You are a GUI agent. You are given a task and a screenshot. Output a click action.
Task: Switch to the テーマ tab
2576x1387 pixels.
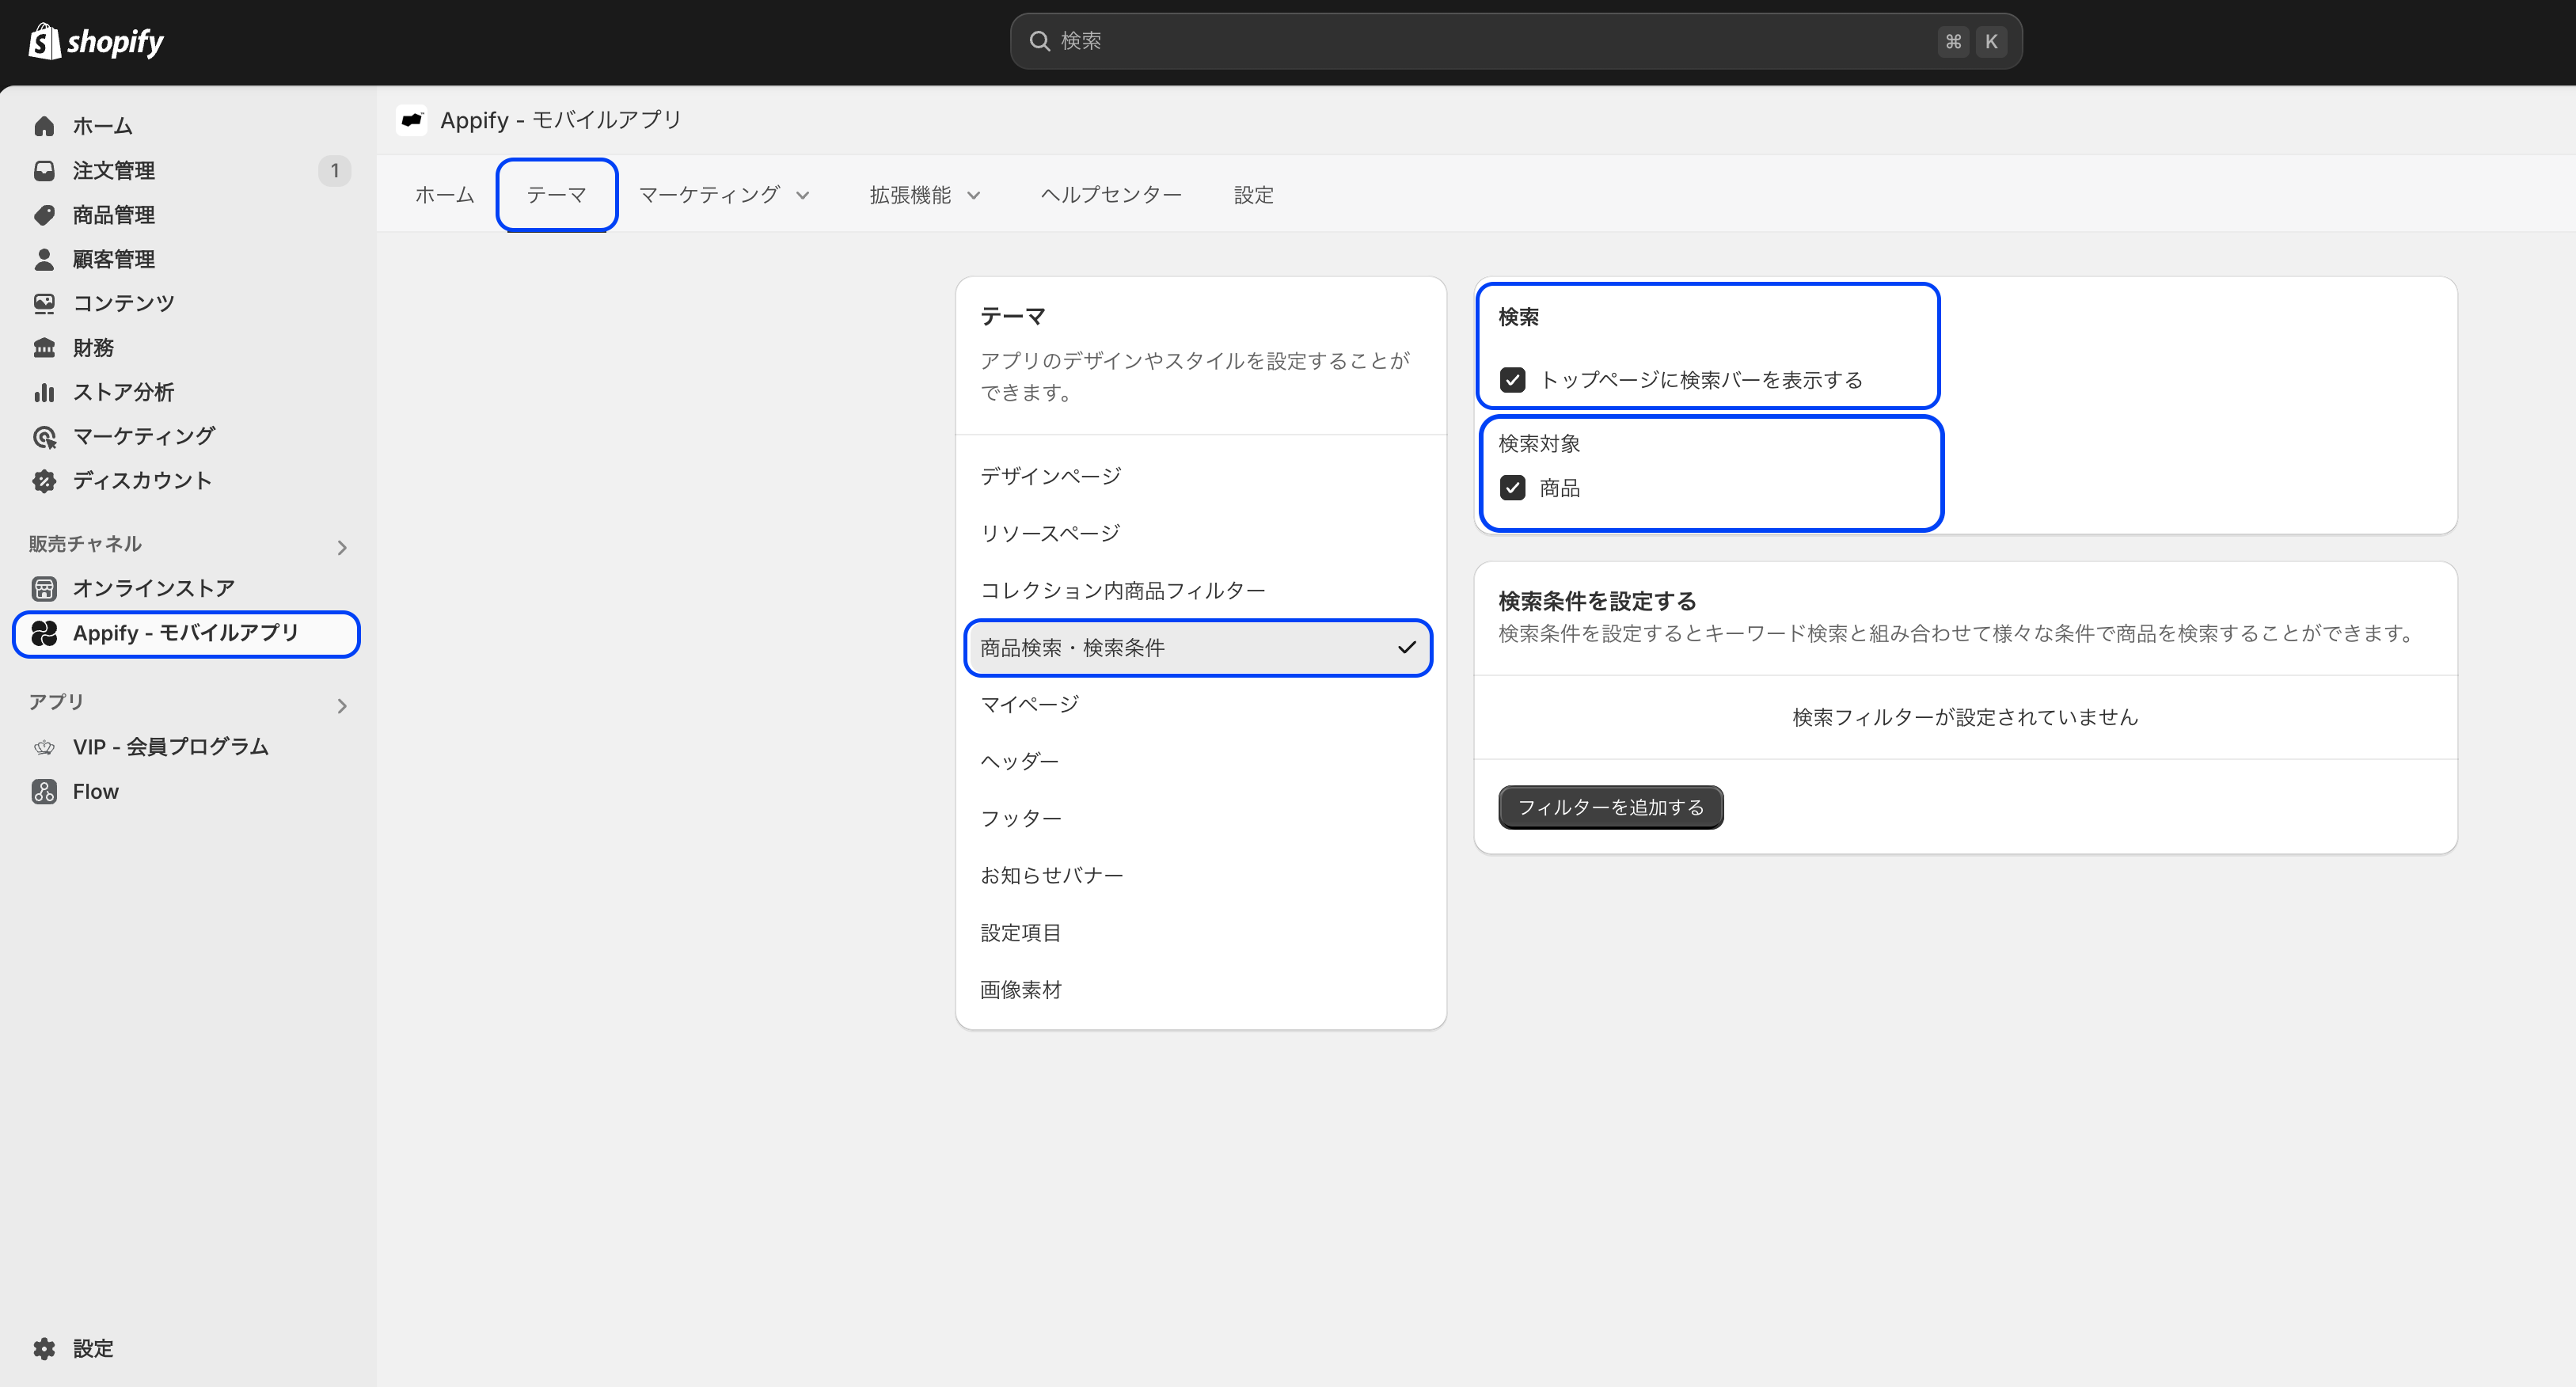557,195
